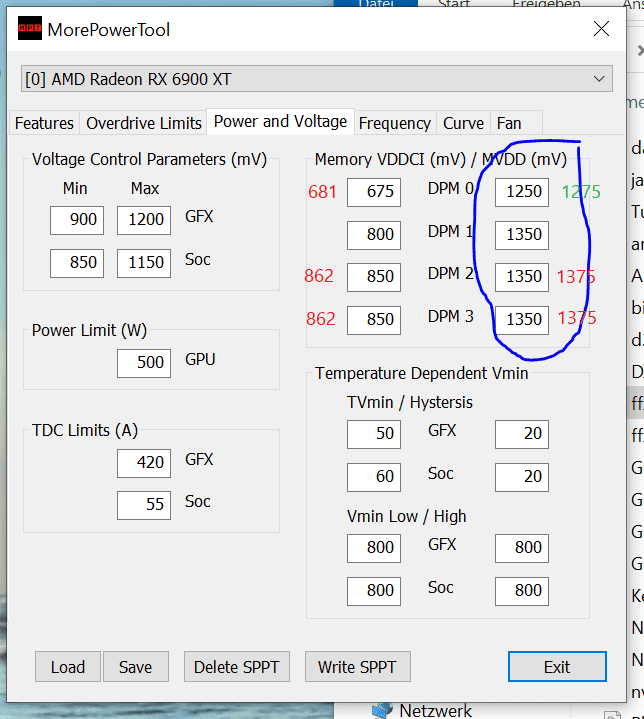Screen dimensions: 644x719
Task: Click the Soc maximum voltage field 1150
Action: [144, 263]
